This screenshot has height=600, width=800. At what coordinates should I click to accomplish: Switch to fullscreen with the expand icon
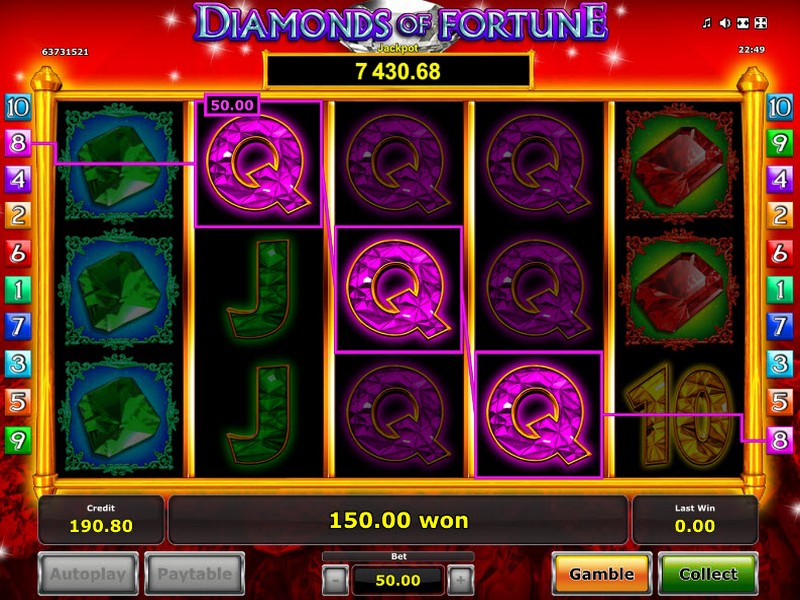tap(761, 23)
